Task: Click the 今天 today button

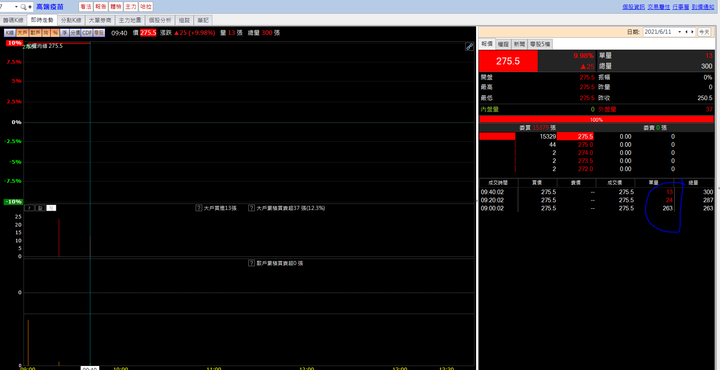Action: [x=704, y=32]
